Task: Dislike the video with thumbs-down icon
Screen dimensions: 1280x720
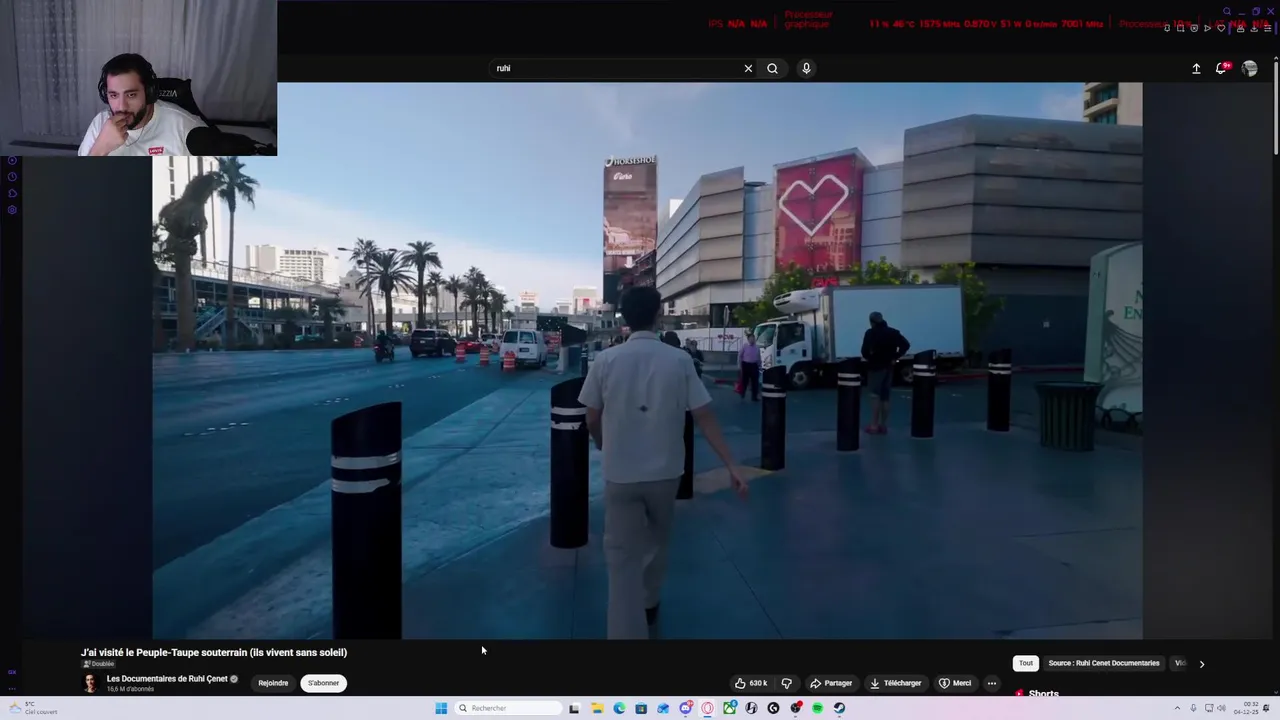Action: pyautogui.click(x=787, y=683)
